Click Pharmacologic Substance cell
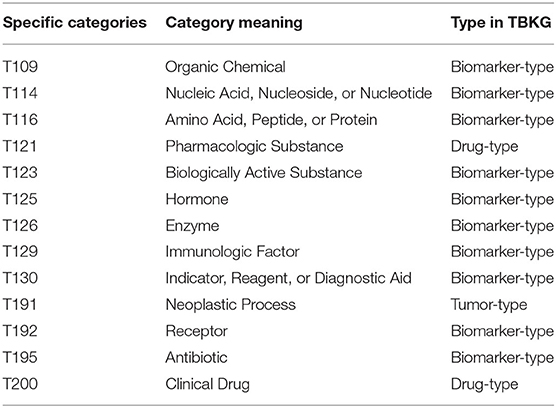This screenshot has width=556, height=408. pos(254,146)
